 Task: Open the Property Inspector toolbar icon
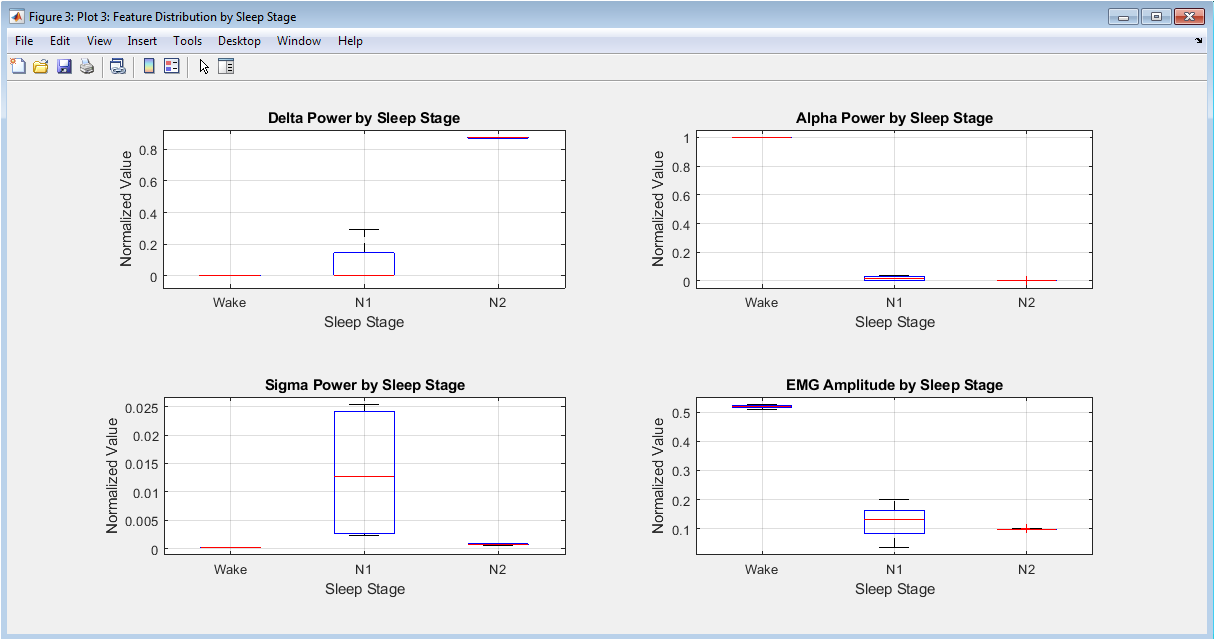(226, 67)
